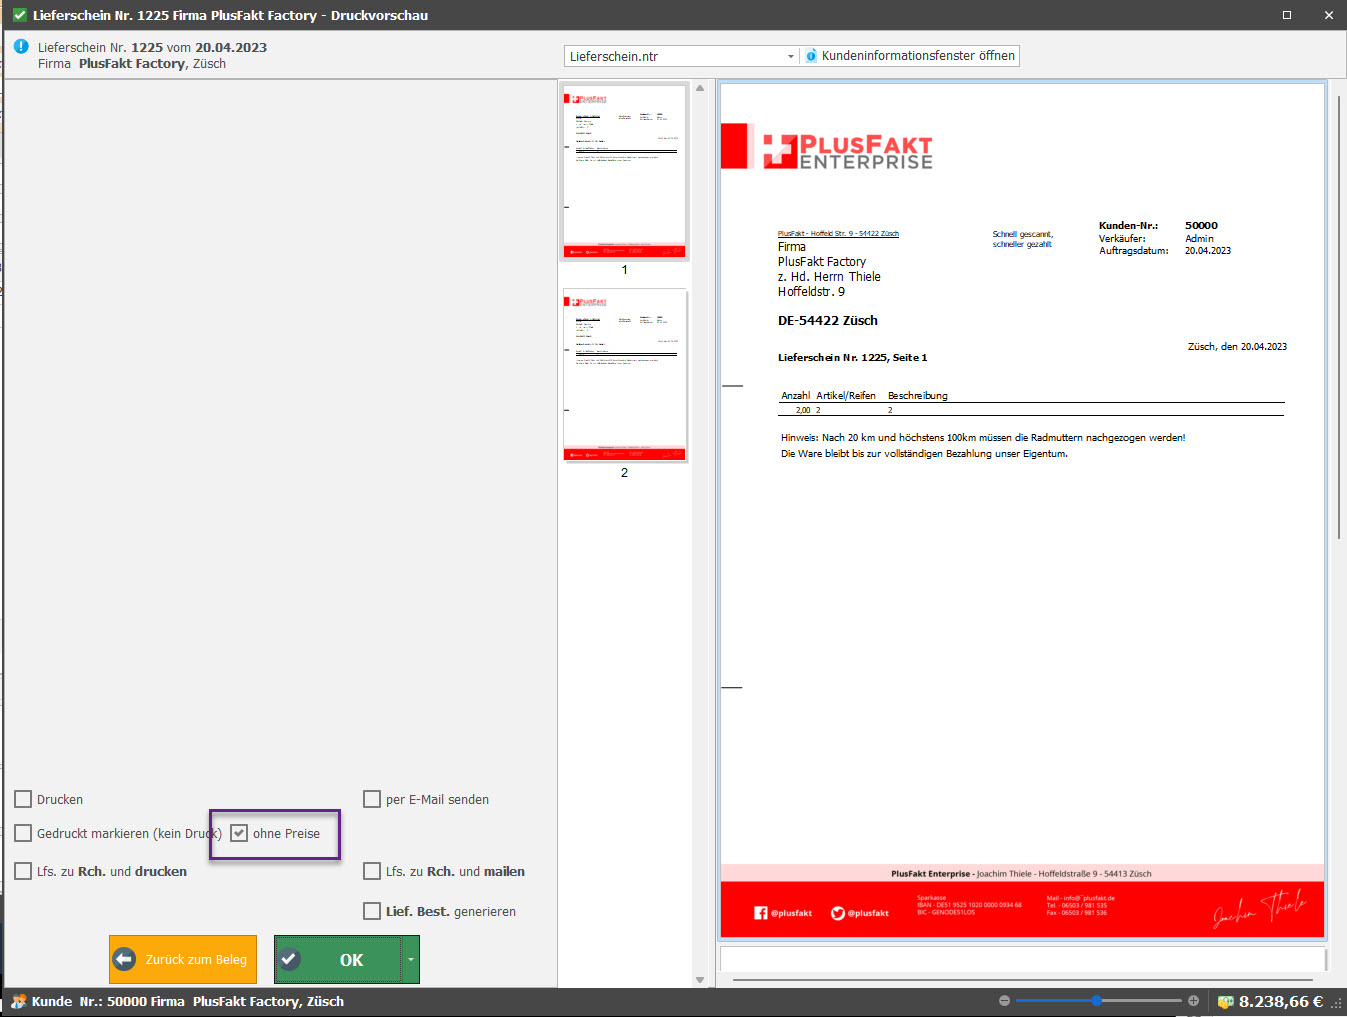Click the thumbnail list scroll-up arrow

point(700,88)
